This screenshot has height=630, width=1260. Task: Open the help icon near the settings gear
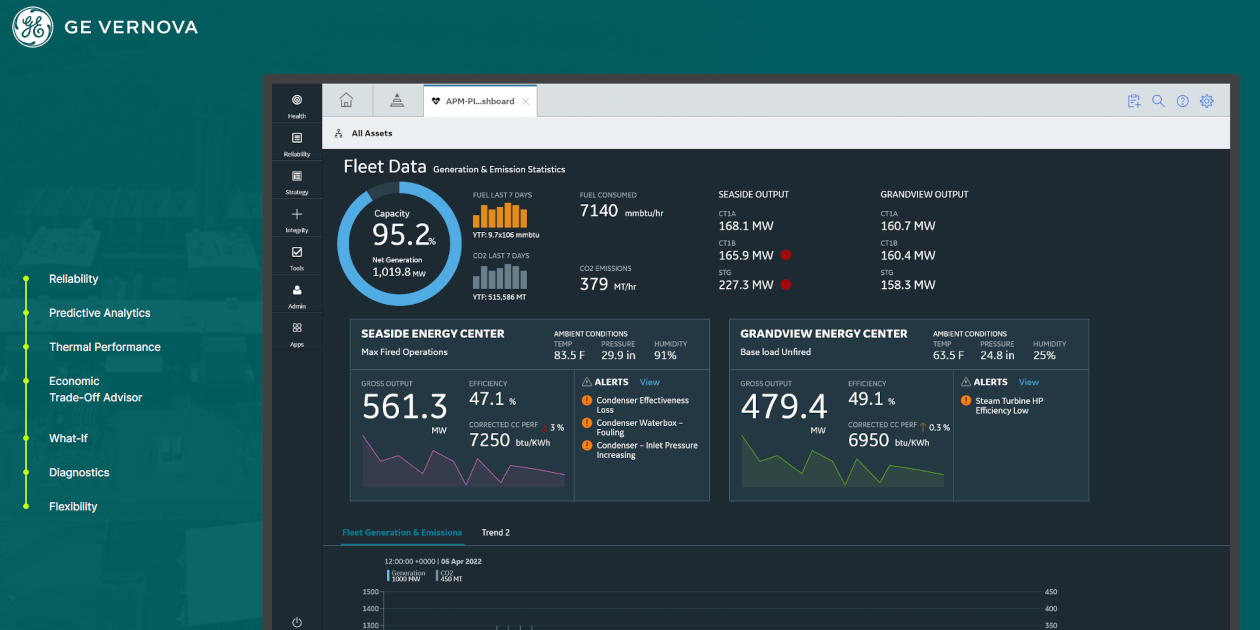tap(1182, 101)
